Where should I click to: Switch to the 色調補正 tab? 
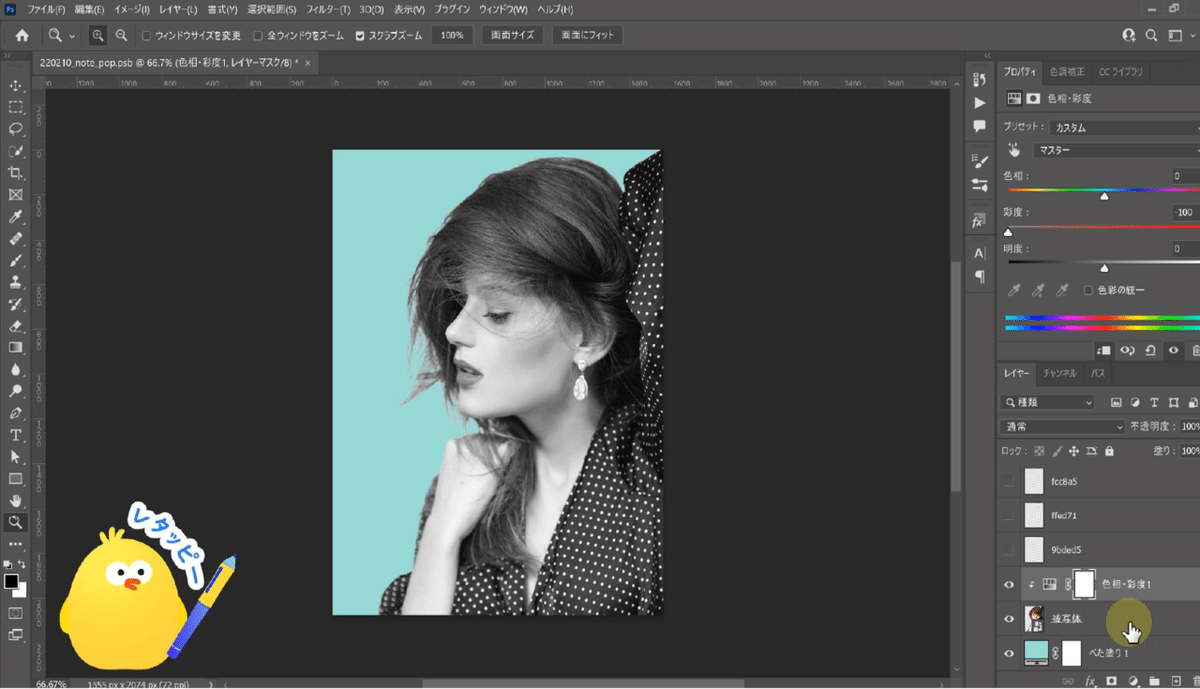tap(1068, 72)
